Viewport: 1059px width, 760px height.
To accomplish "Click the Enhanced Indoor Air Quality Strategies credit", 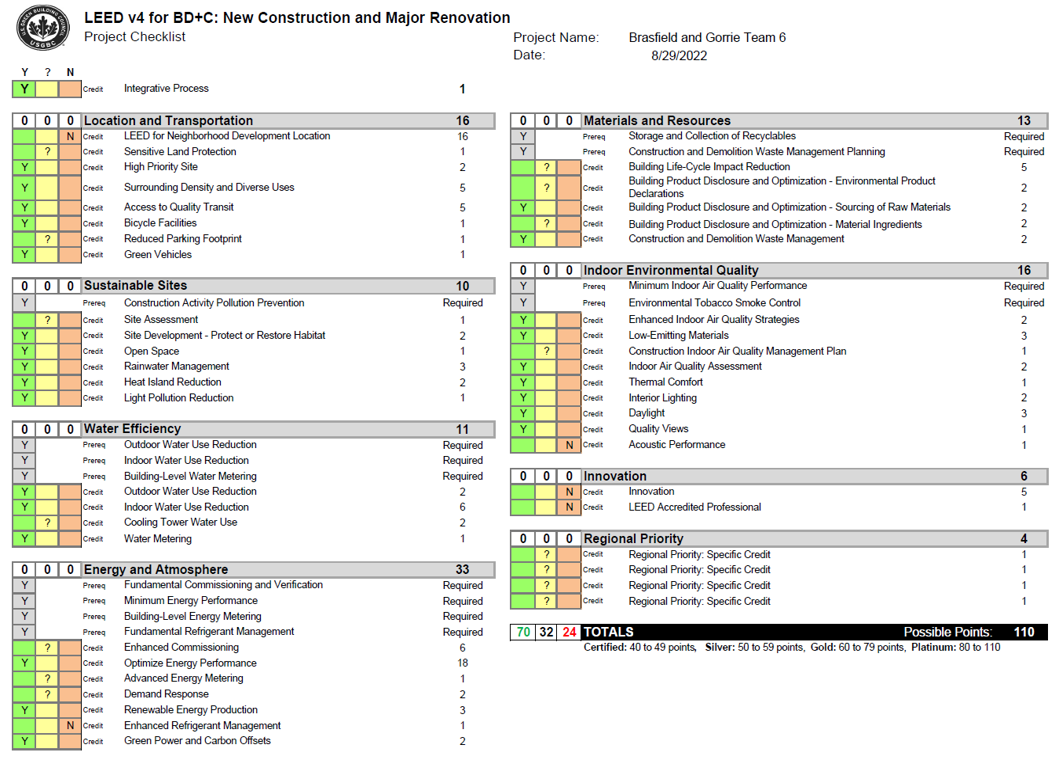I will coord(714,320).
